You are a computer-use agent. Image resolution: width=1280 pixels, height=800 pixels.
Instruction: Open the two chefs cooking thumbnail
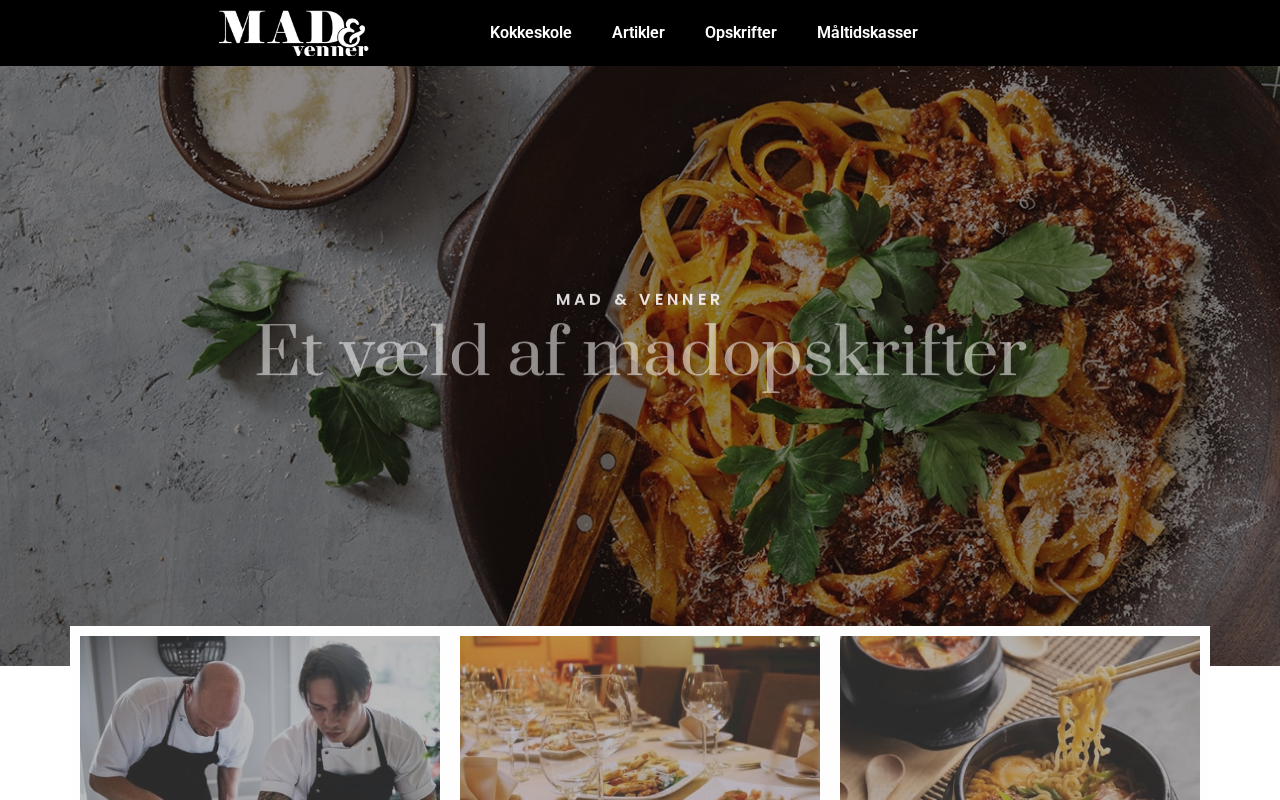click(x=260, y=718)
